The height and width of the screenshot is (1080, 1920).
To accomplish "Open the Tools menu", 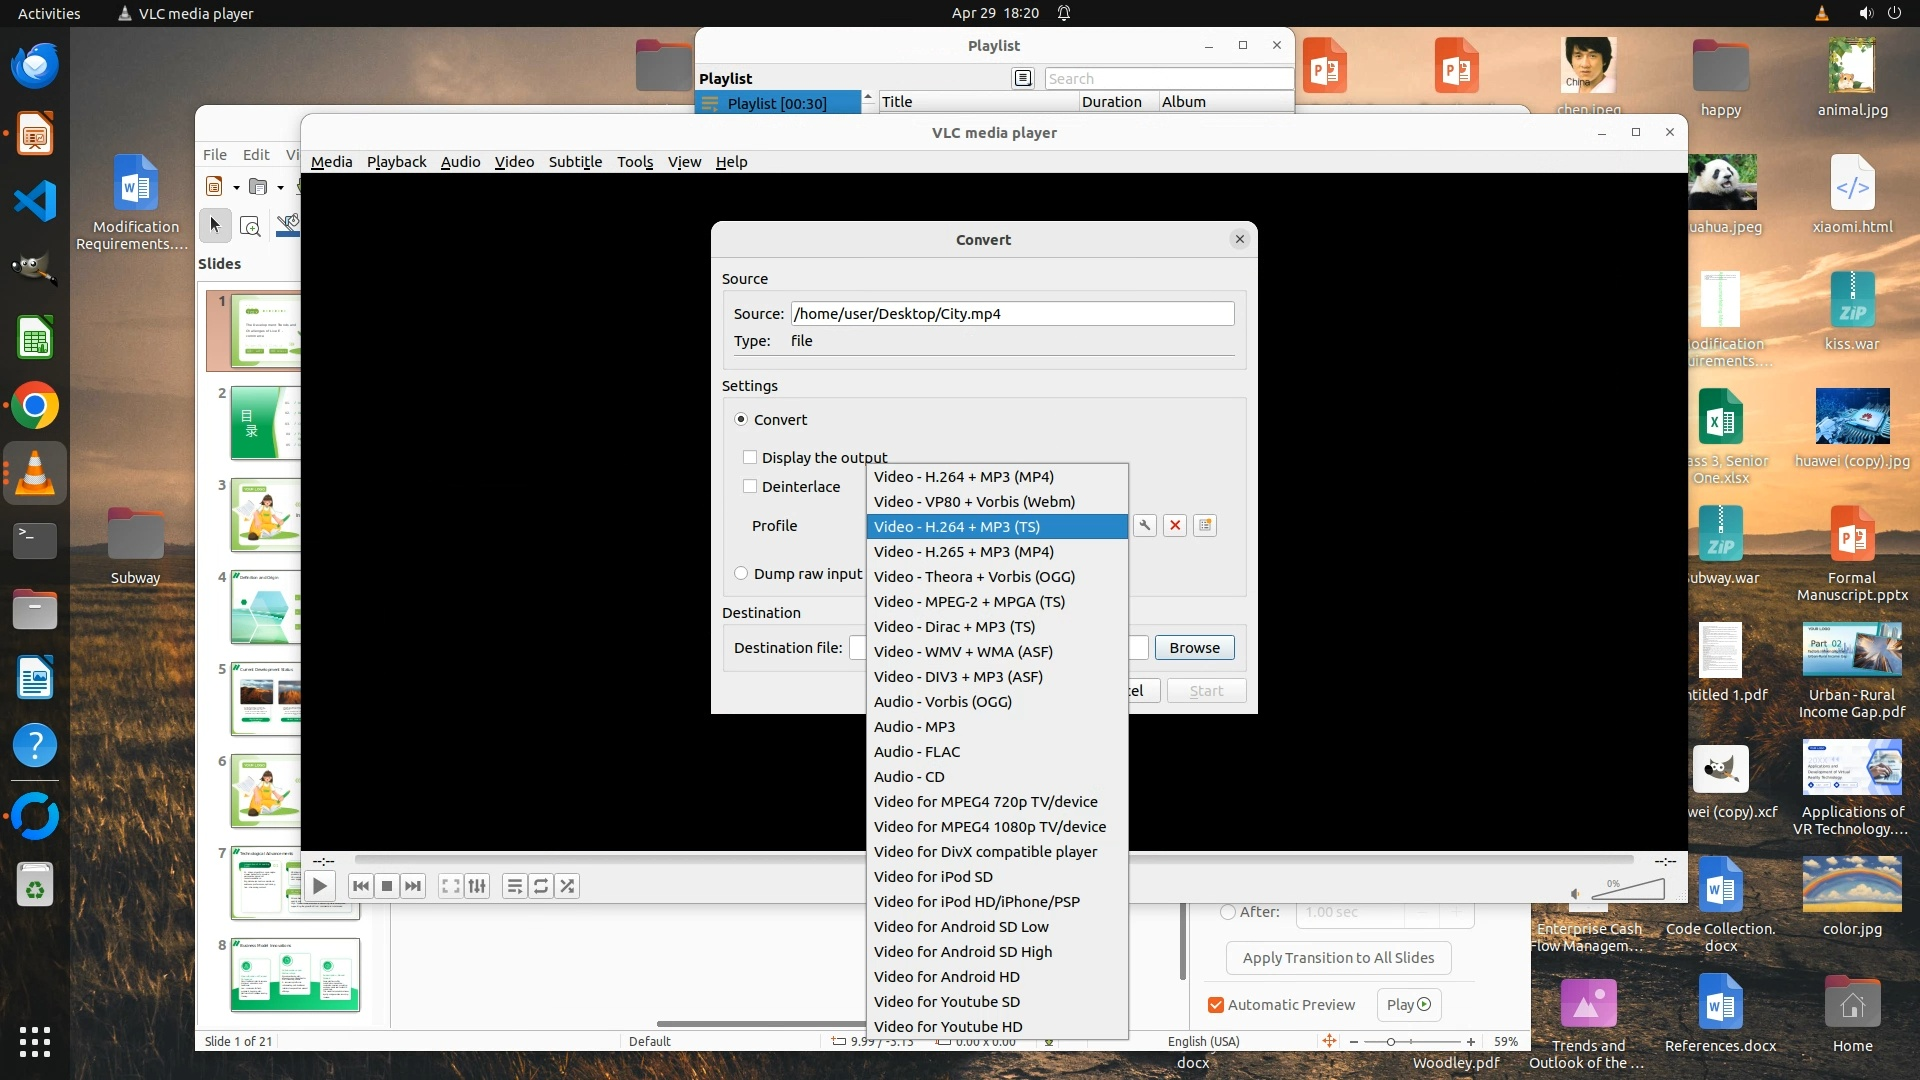I will 634,162.
